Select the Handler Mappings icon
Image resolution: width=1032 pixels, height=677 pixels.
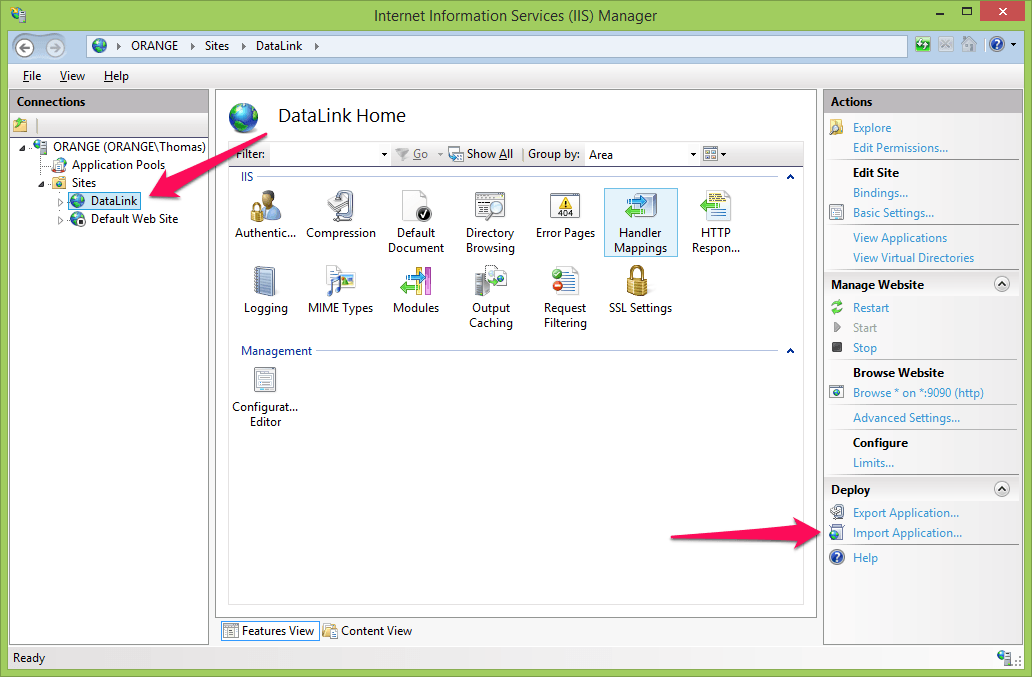click(x=640, y=222)
